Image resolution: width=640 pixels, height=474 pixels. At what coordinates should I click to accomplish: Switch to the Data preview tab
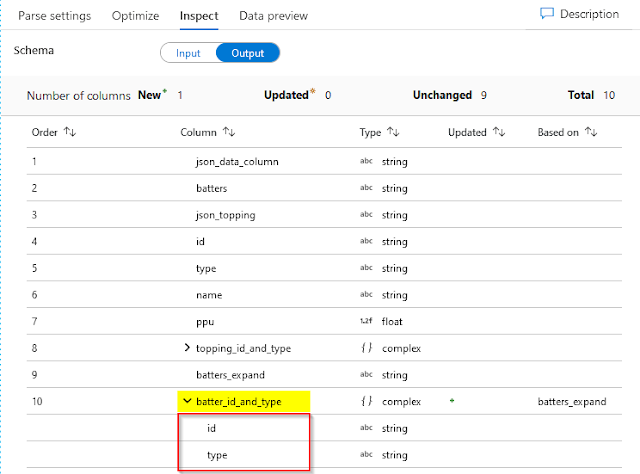[x=273, y=16]
